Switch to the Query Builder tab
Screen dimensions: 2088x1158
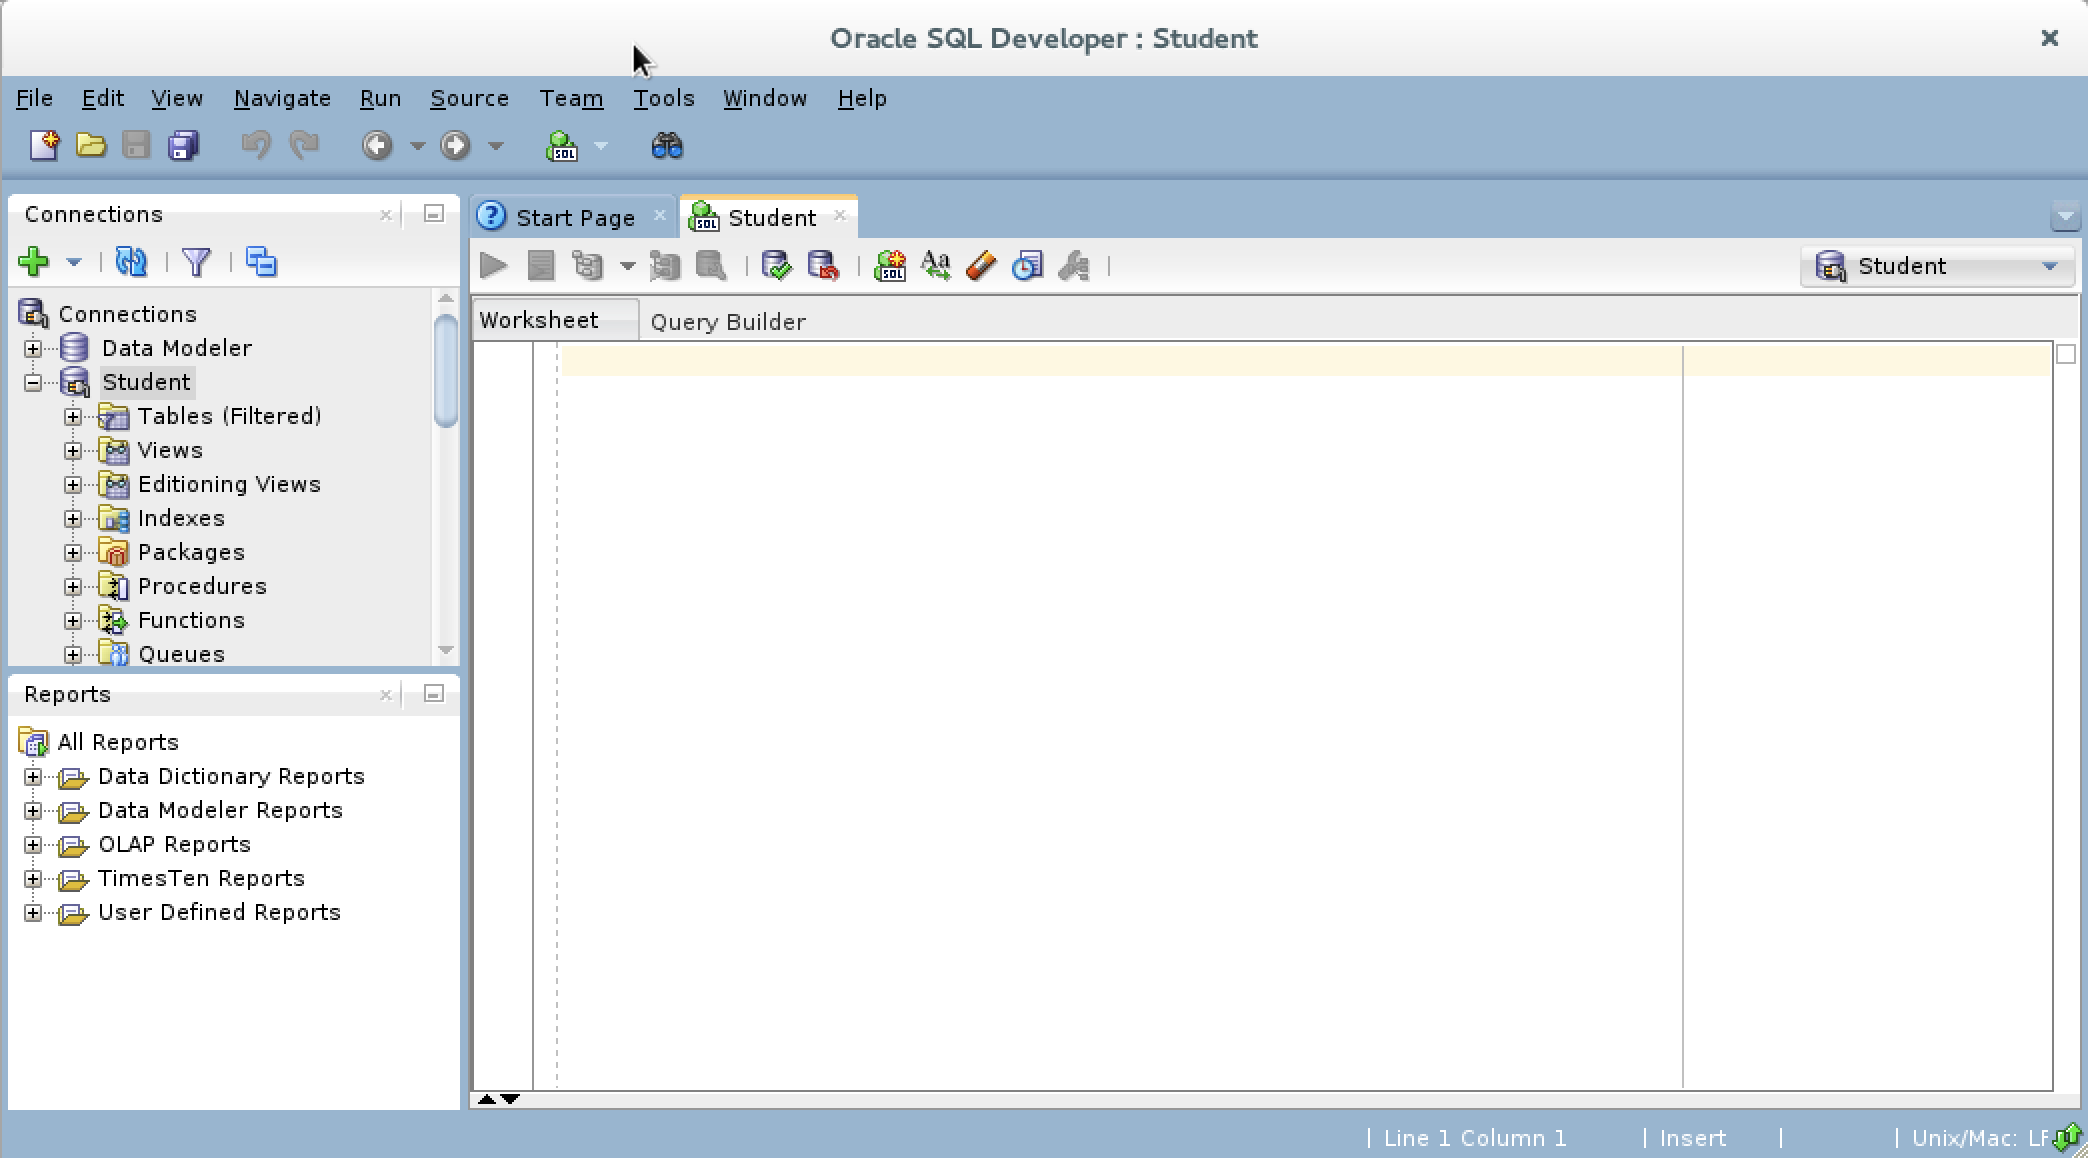pyautogui.click(x=727, y=321)
